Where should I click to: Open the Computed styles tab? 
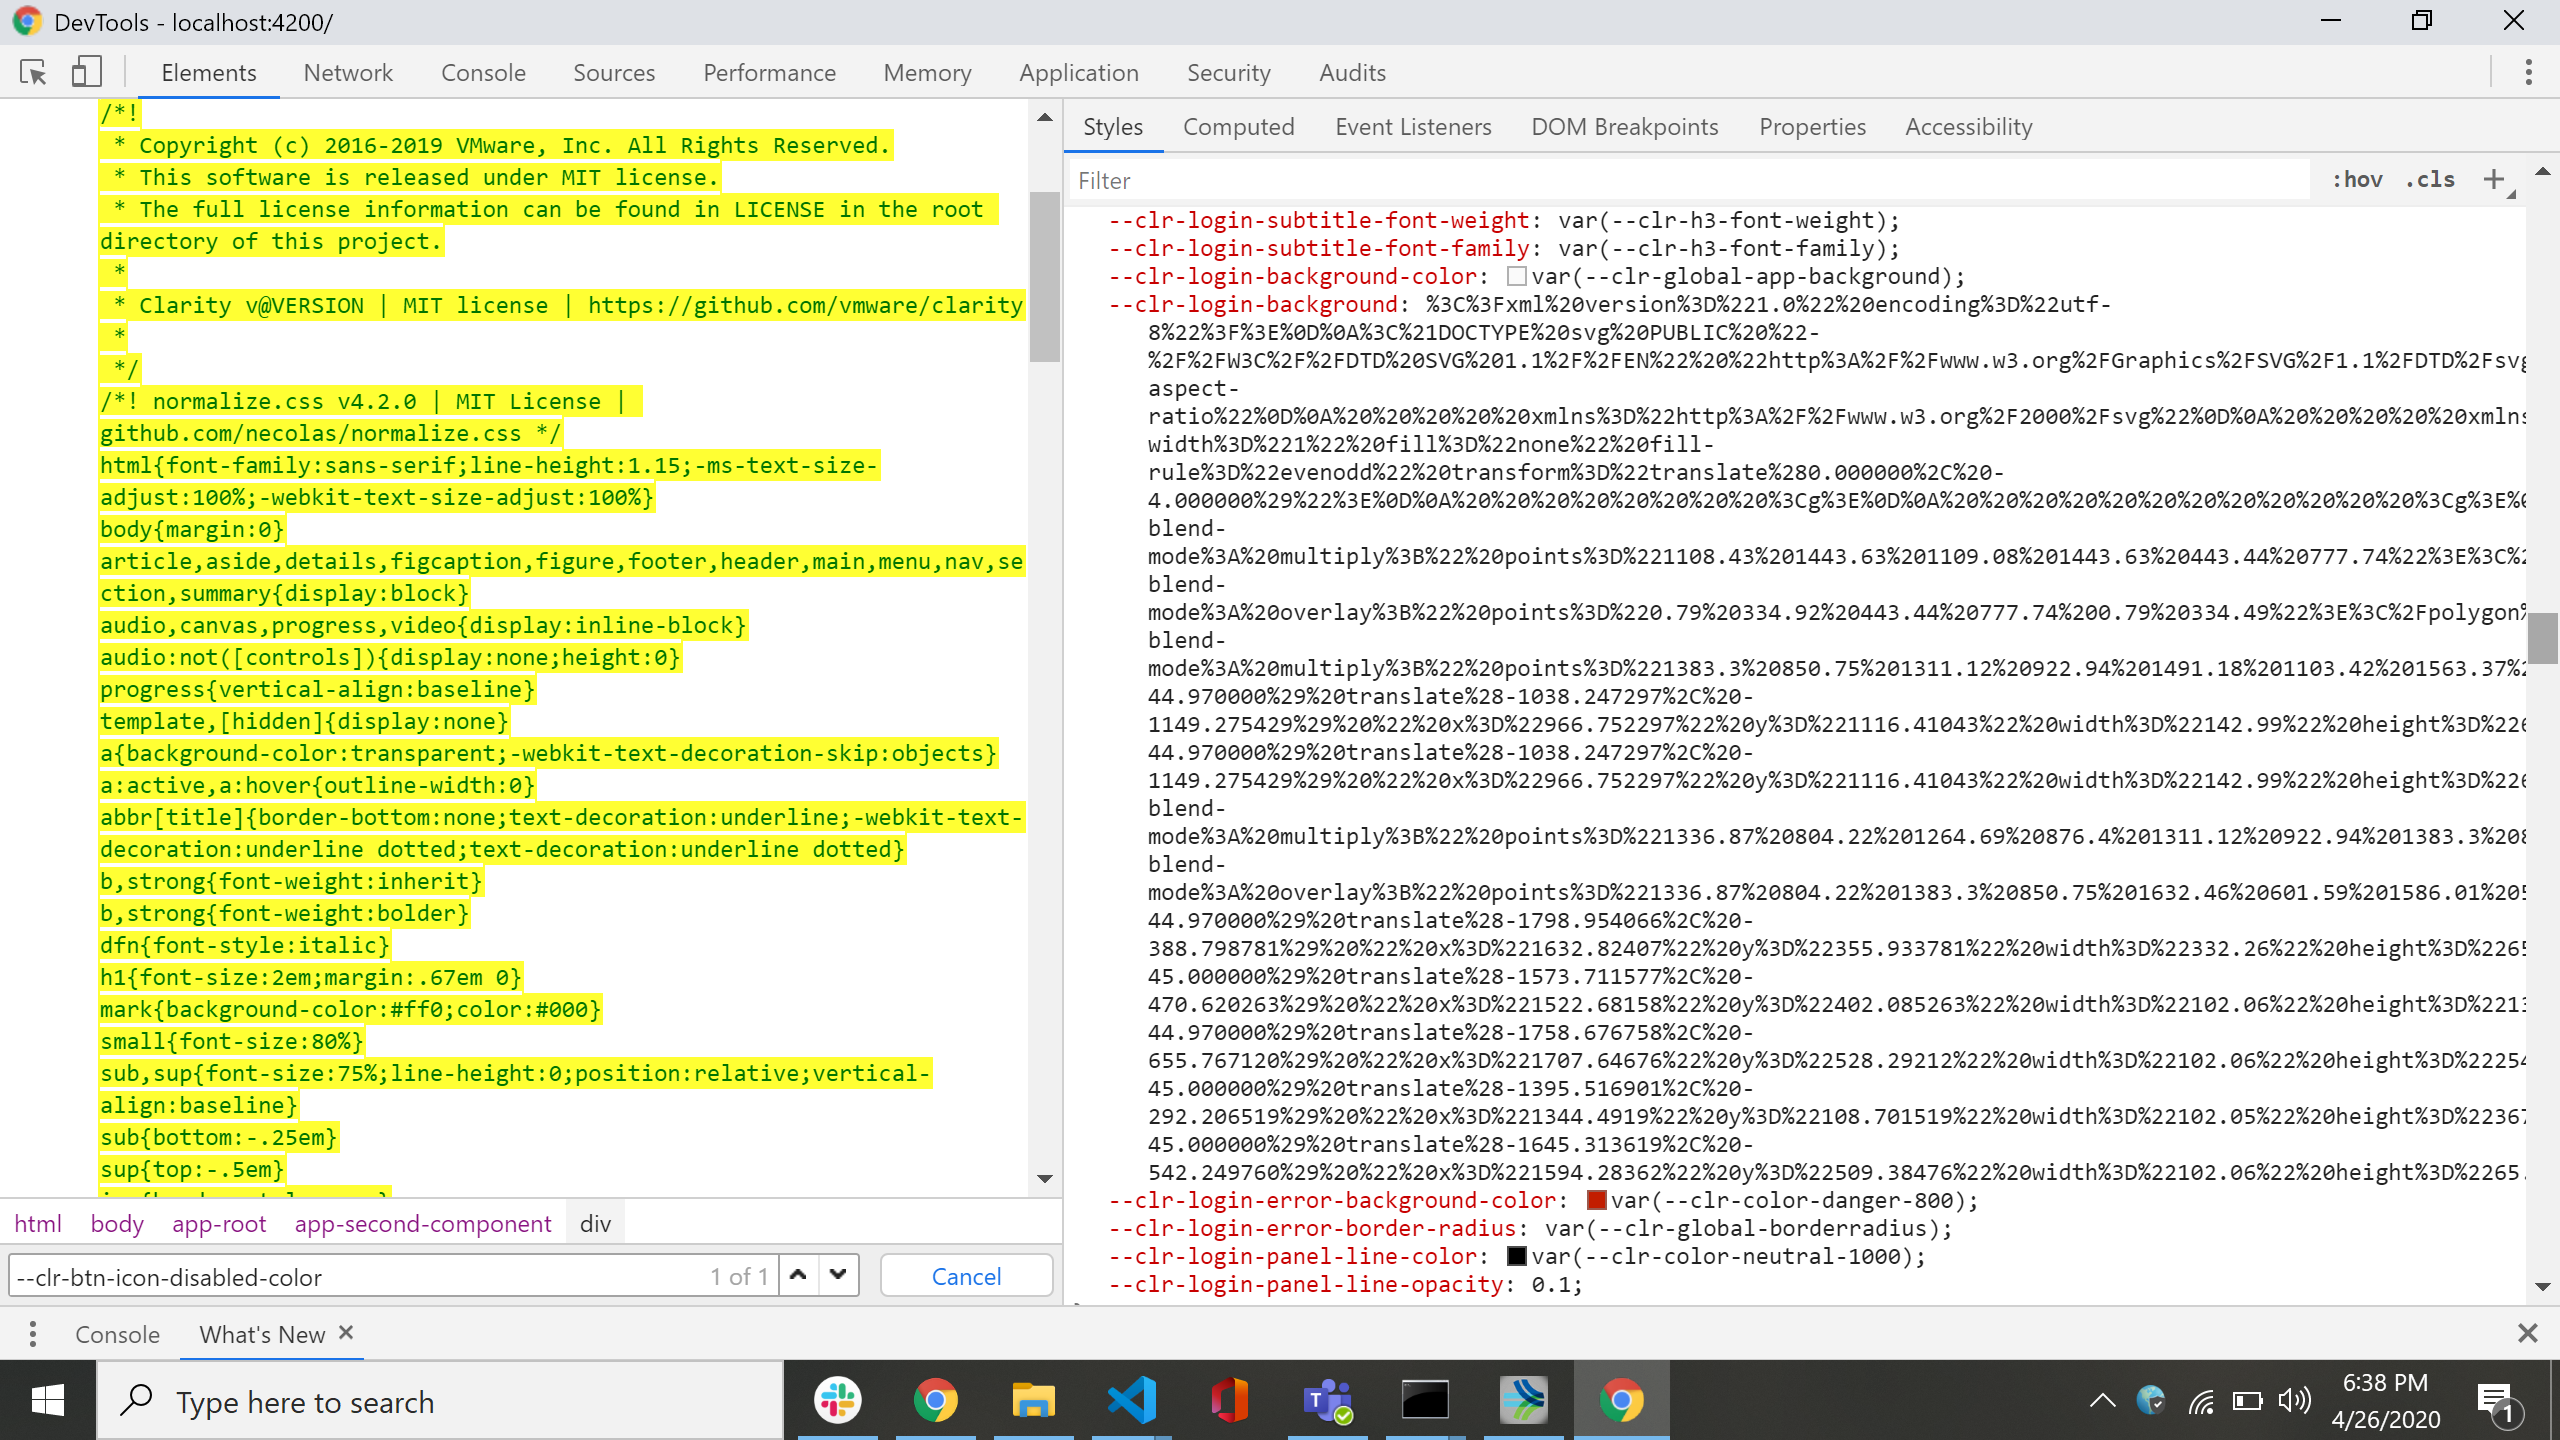(1238, 127)
